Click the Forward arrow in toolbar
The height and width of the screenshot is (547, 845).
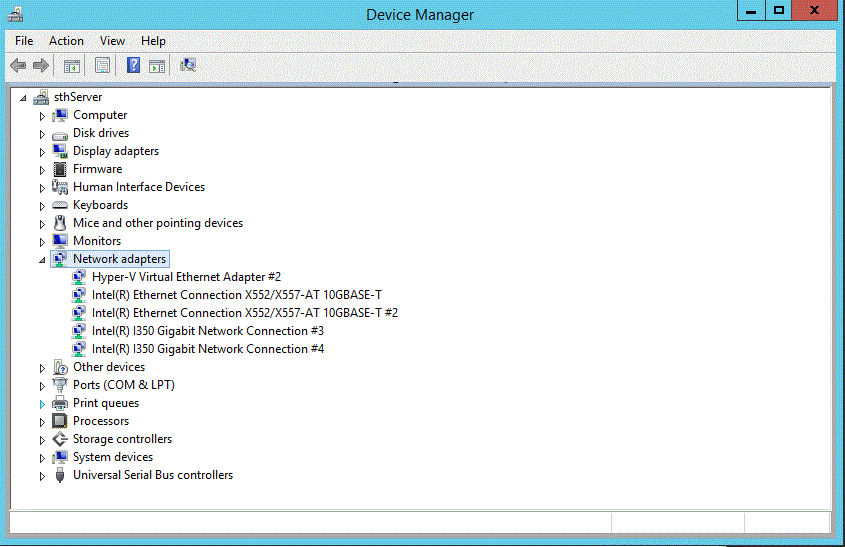41,66
